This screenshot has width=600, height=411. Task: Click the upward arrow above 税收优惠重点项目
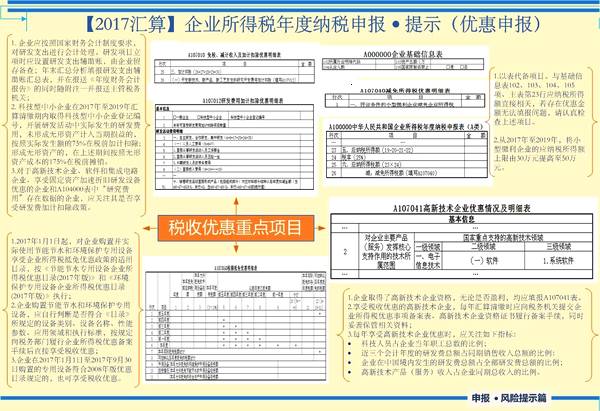[x=236, y=206]
